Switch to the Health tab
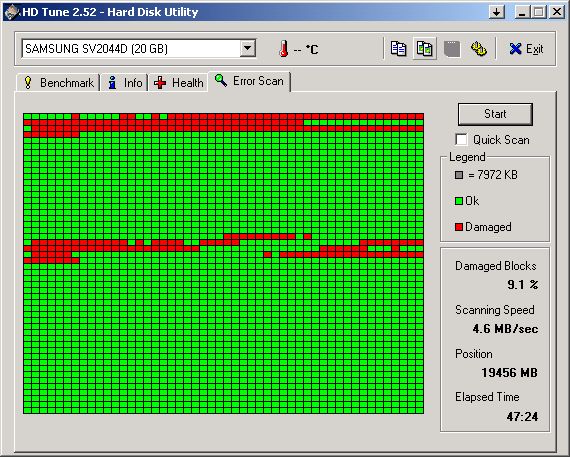The height and width of the screenshot is (457, 570). [178, 83]
